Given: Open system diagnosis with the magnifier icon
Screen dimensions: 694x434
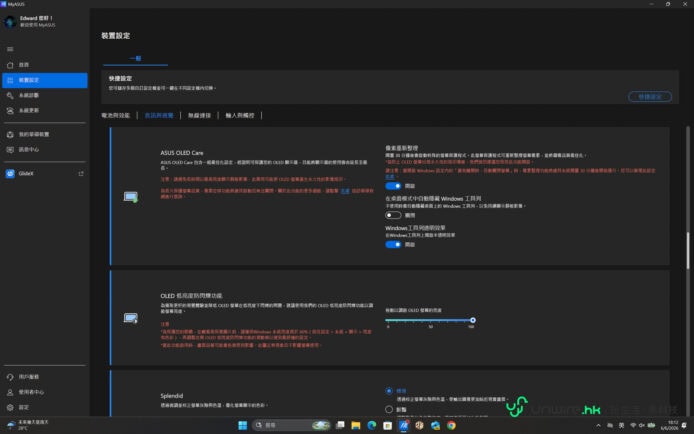Looking at the screenshot, I should click(x=10, y=96).
